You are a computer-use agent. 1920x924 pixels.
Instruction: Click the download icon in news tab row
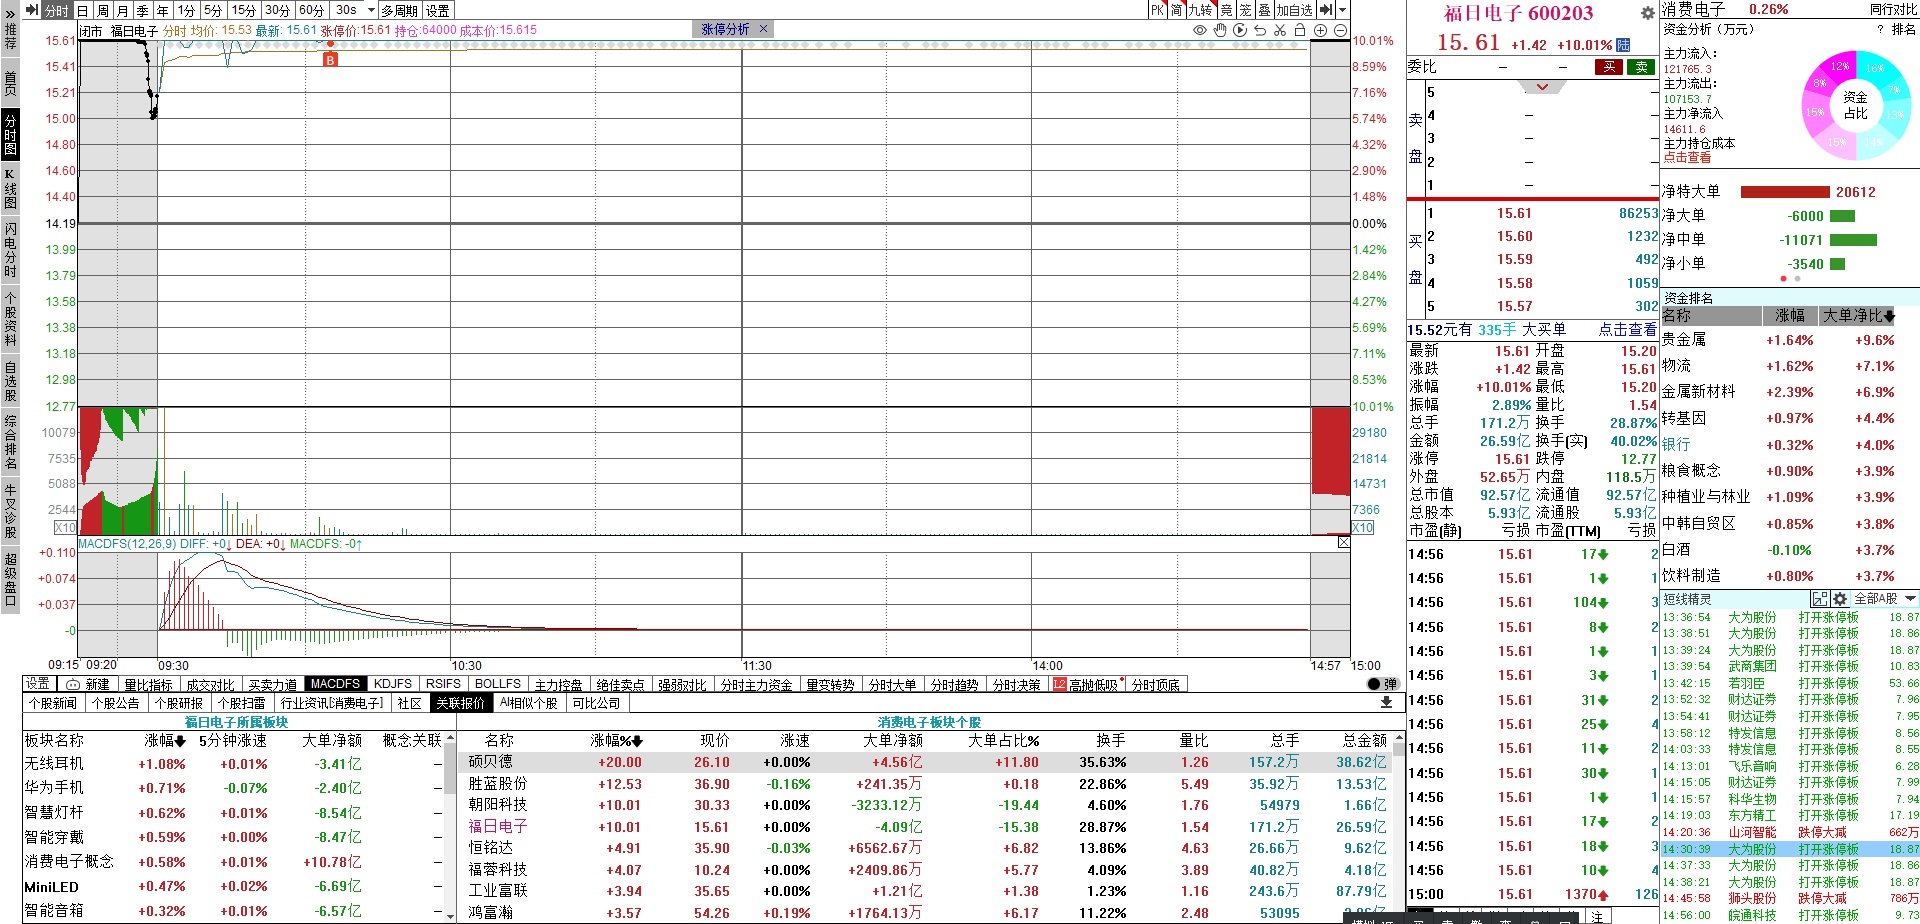[x=1386, y=703]
